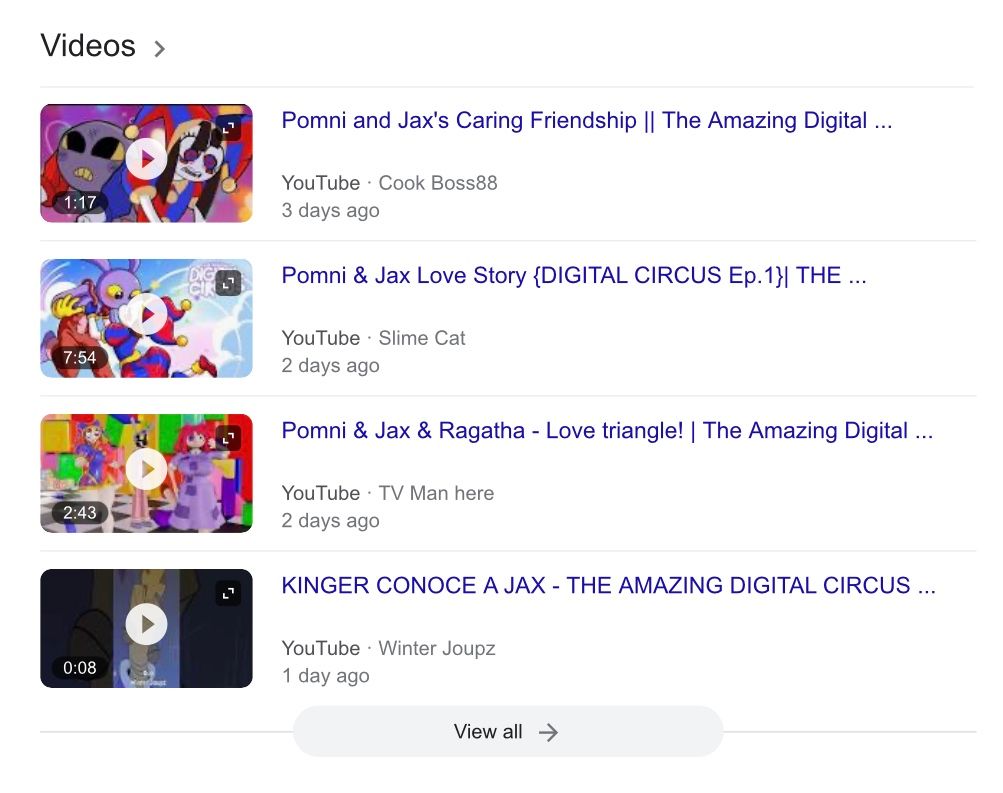Expand the Caring Friendship video preview icon

click(x=228, y=129)
